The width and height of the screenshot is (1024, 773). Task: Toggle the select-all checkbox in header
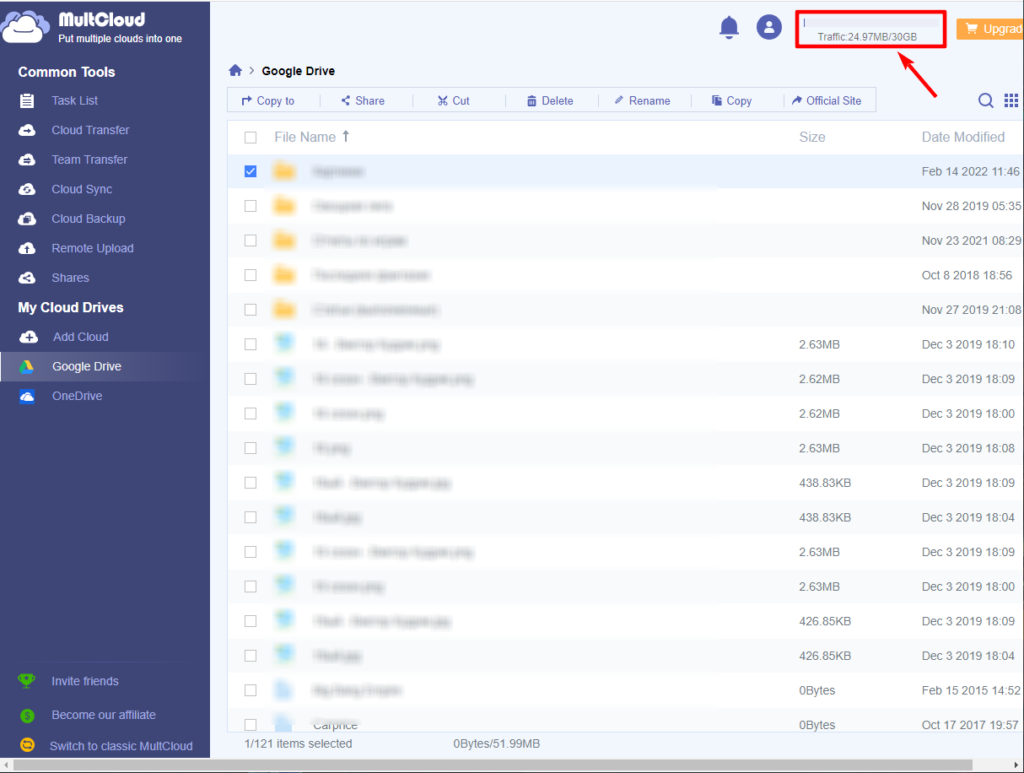251,137
